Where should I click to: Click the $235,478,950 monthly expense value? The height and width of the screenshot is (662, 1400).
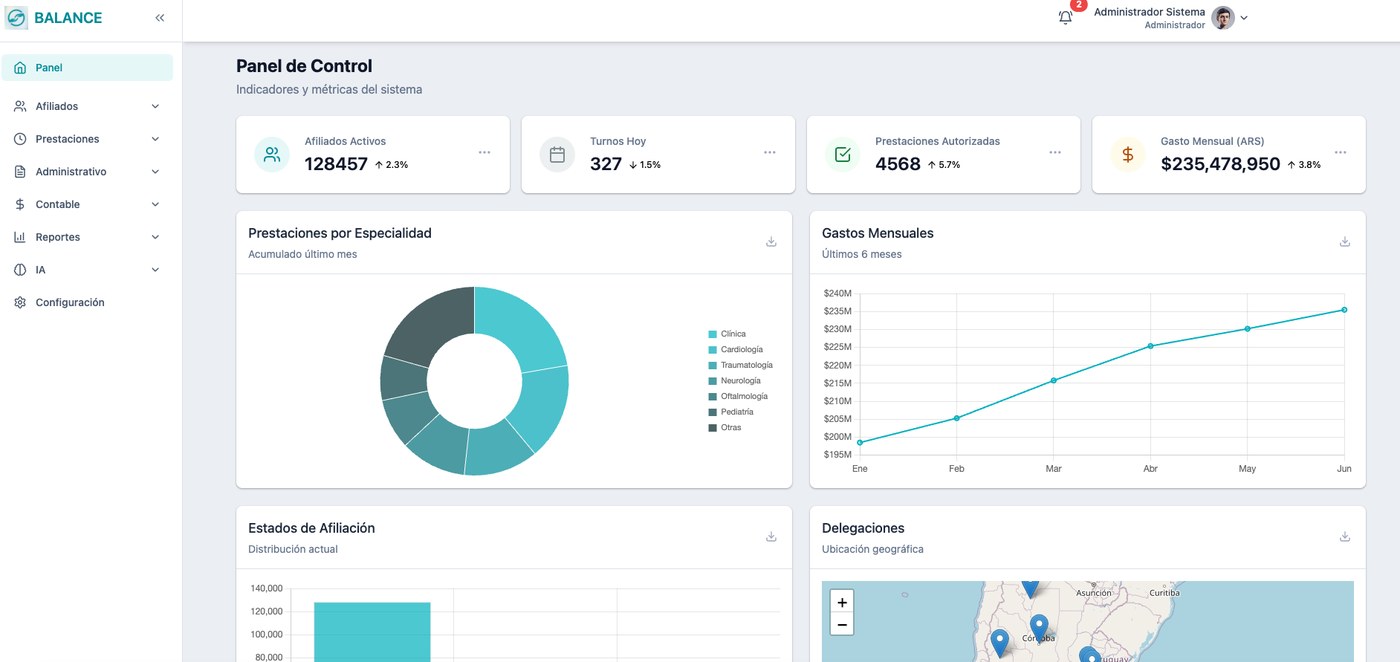(x=1220, y=164)
